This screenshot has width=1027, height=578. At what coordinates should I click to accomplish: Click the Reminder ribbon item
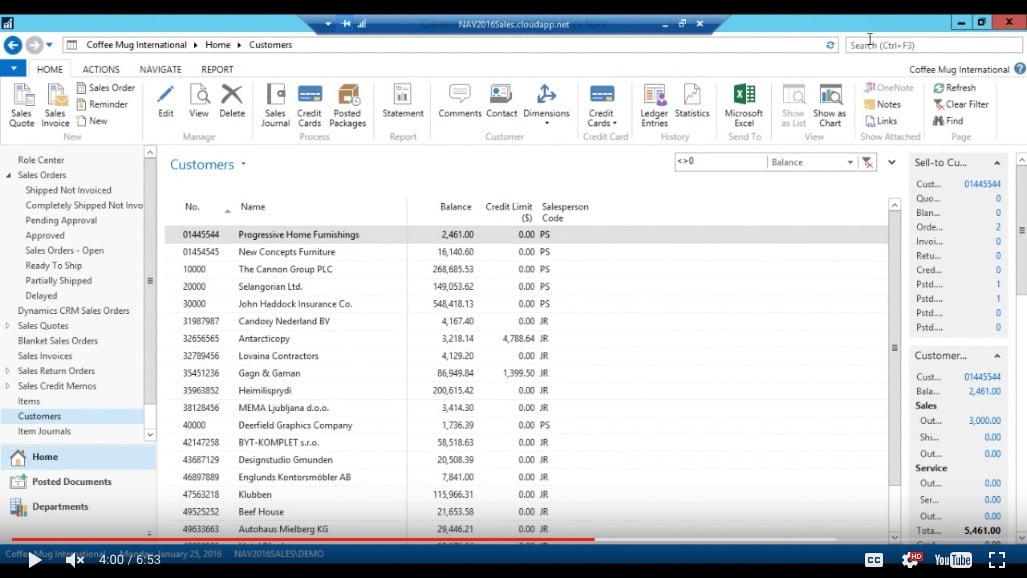tap(102, 104)
